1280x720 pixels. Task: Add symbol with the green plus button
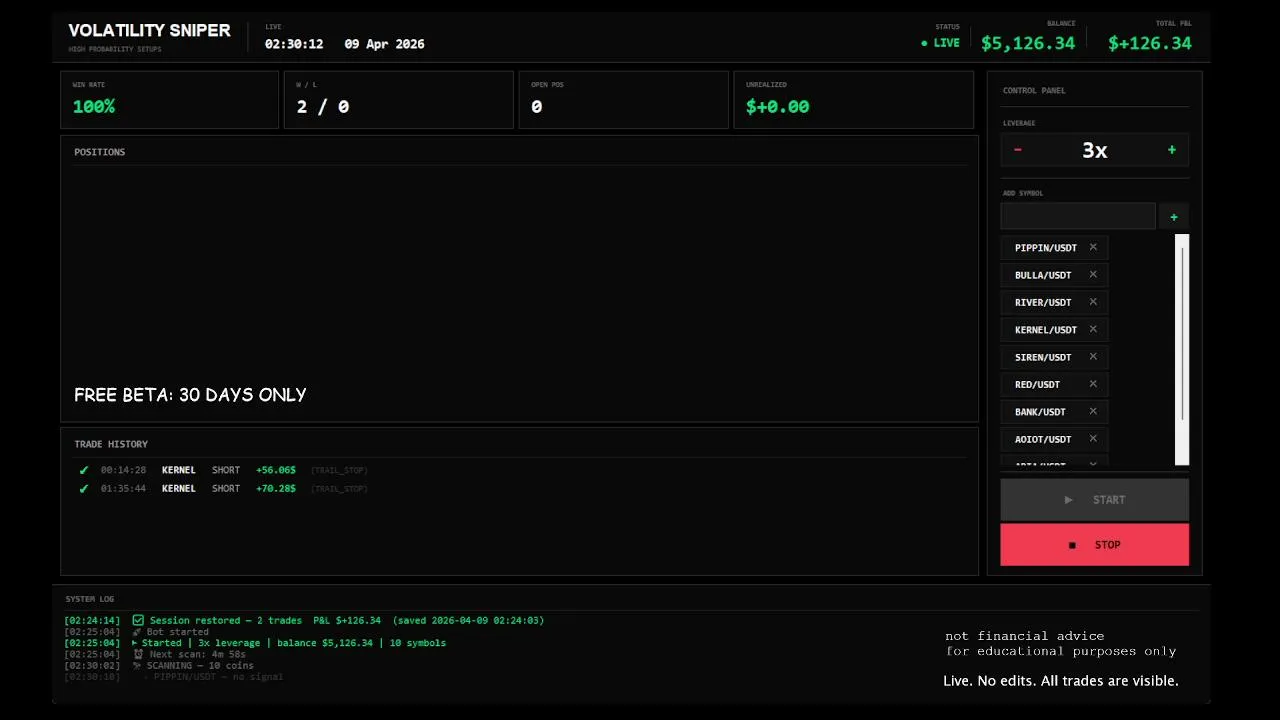1174,216
